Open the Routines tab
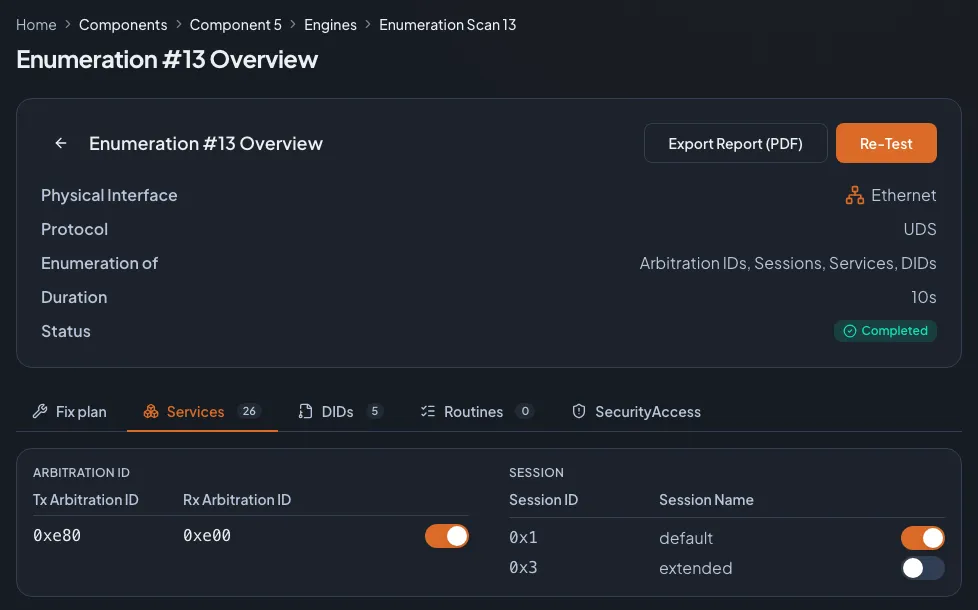Viewport: 978px width, 610px height. (x=477, y=412)
